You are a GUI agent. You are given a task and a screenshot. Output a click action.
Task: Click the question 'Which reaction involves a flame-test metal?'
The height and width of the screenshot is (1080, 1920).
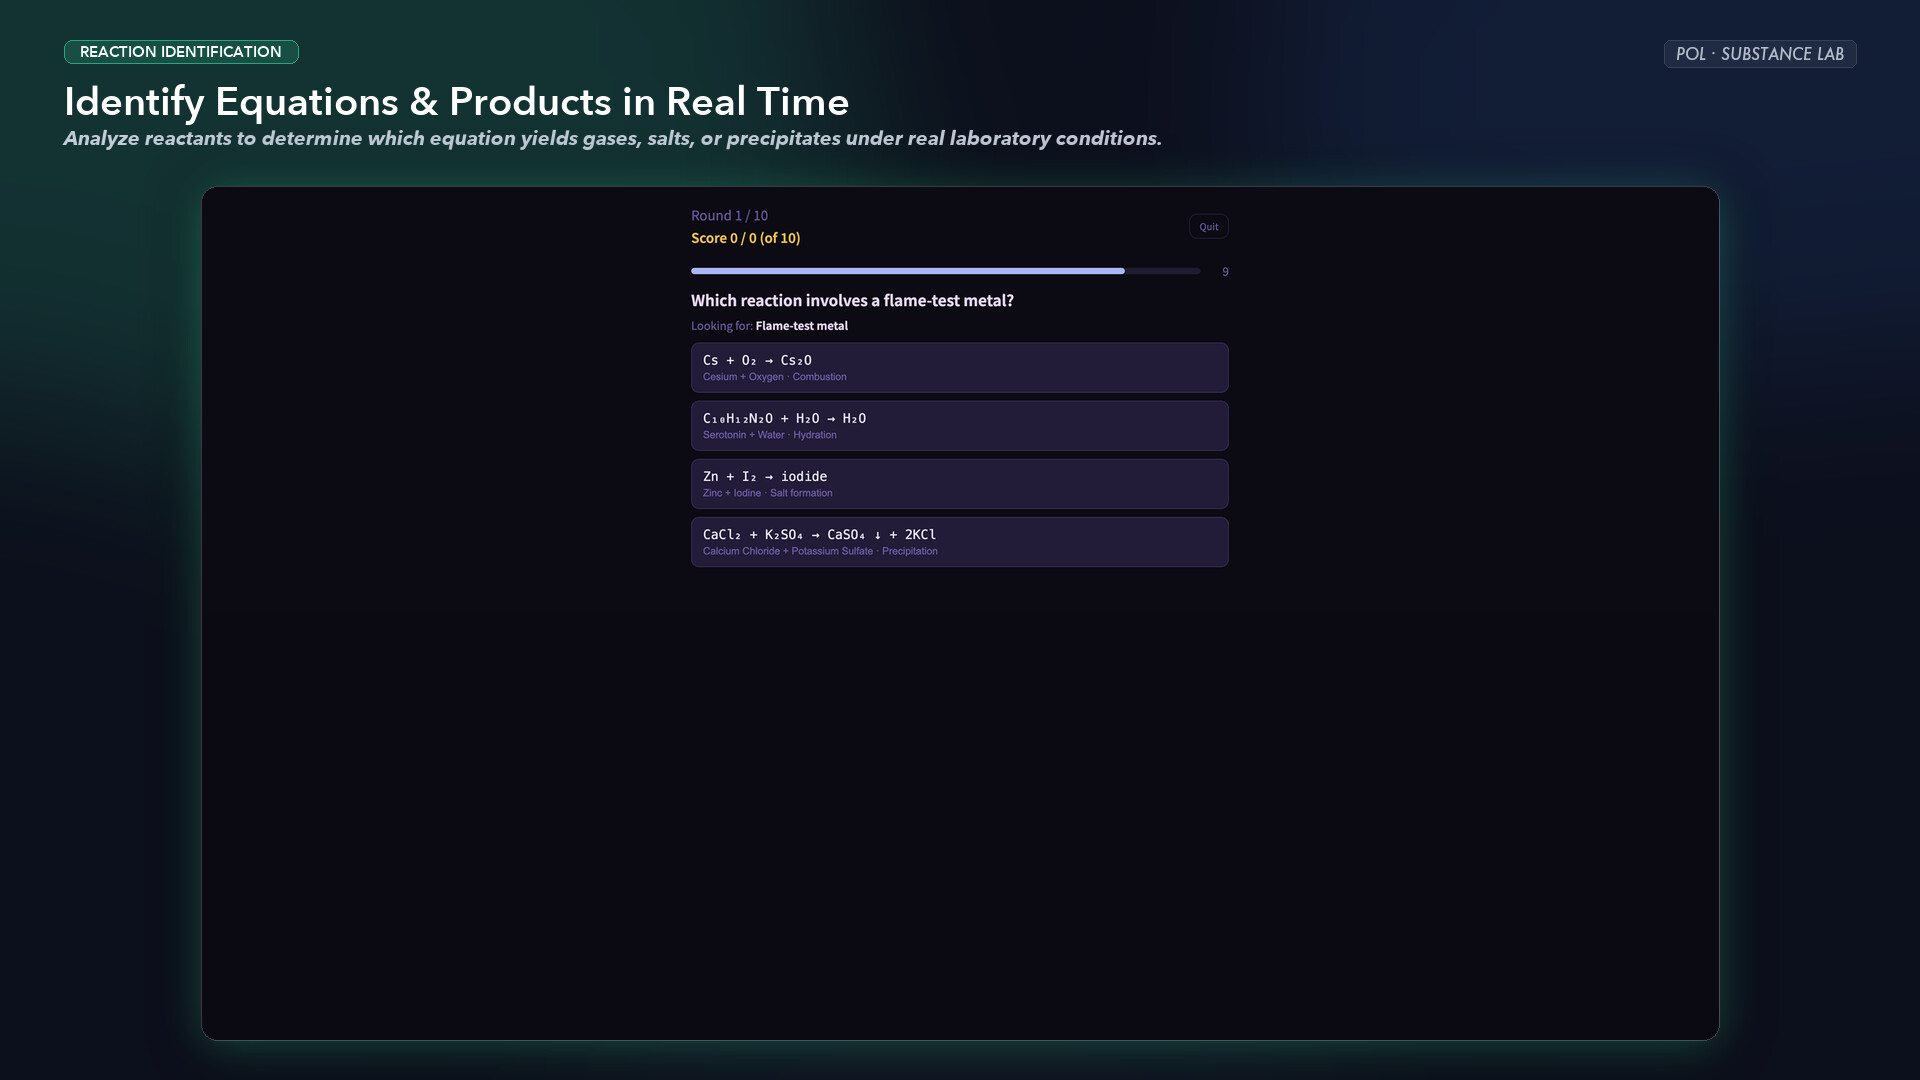[x=852, y=300]
